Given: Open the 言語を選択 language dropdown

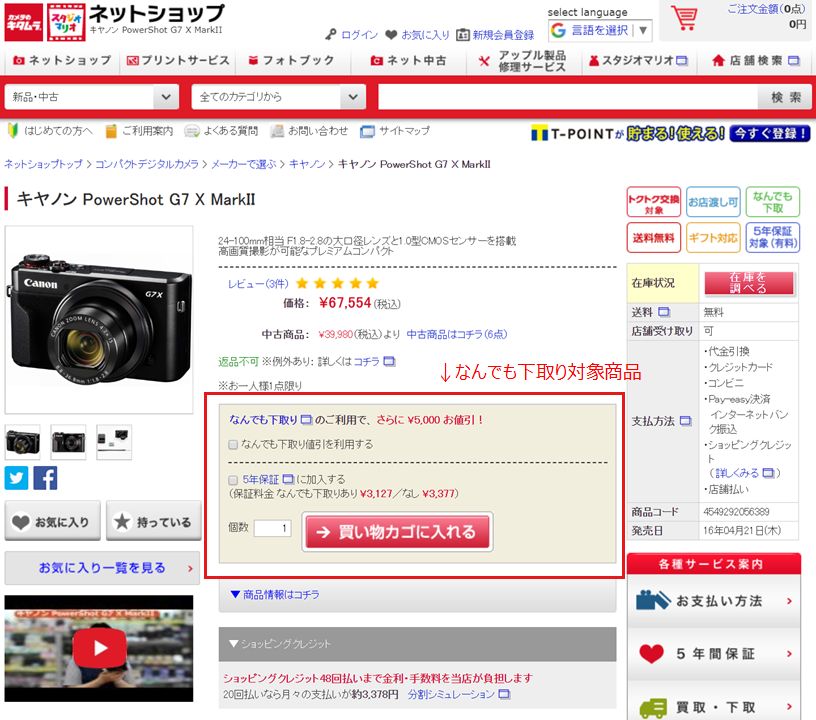Looking at the screenshot, I should click(x=600, y=30).
